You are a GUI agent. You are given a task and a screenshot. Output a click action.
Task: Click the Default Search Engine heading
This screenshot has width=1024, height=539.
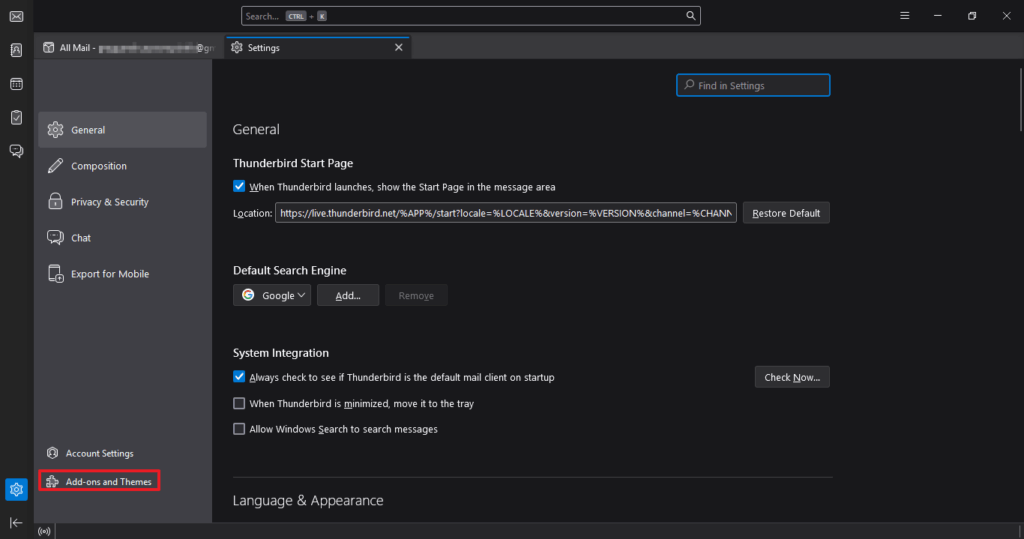(x=290, y=270)
